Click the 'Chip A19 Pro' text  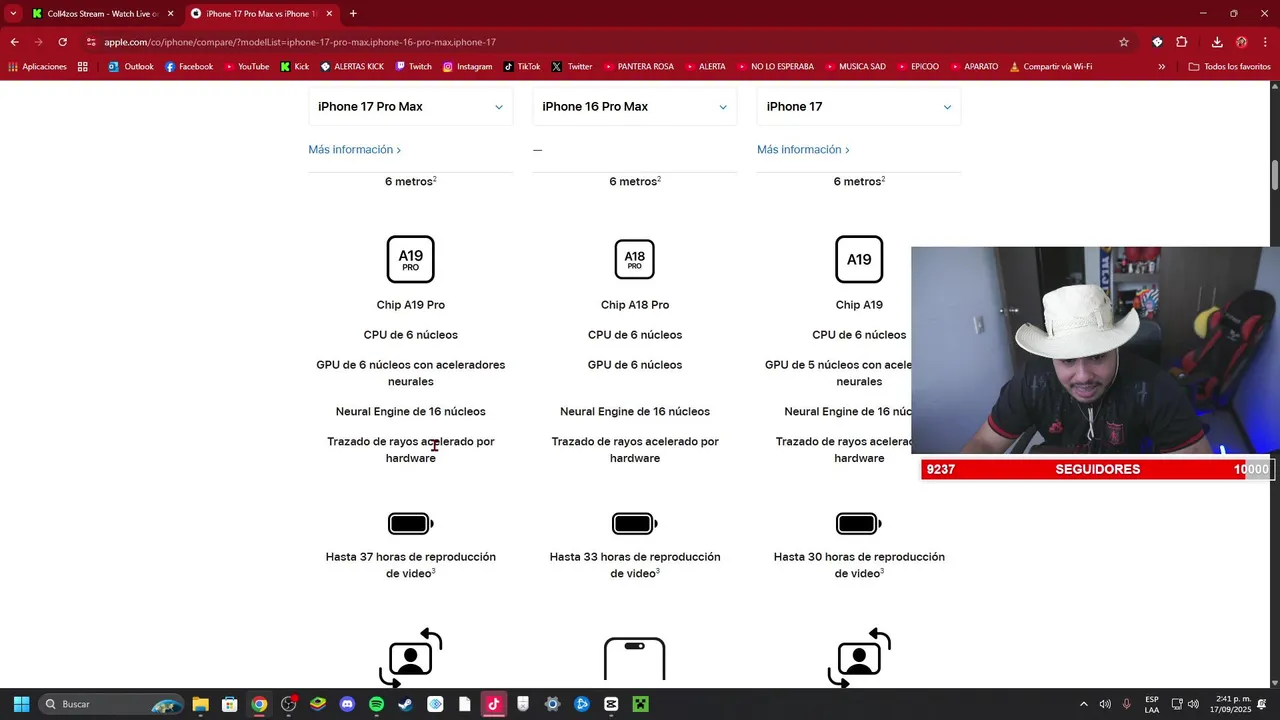pyautogui.click(x=410, y=305)
